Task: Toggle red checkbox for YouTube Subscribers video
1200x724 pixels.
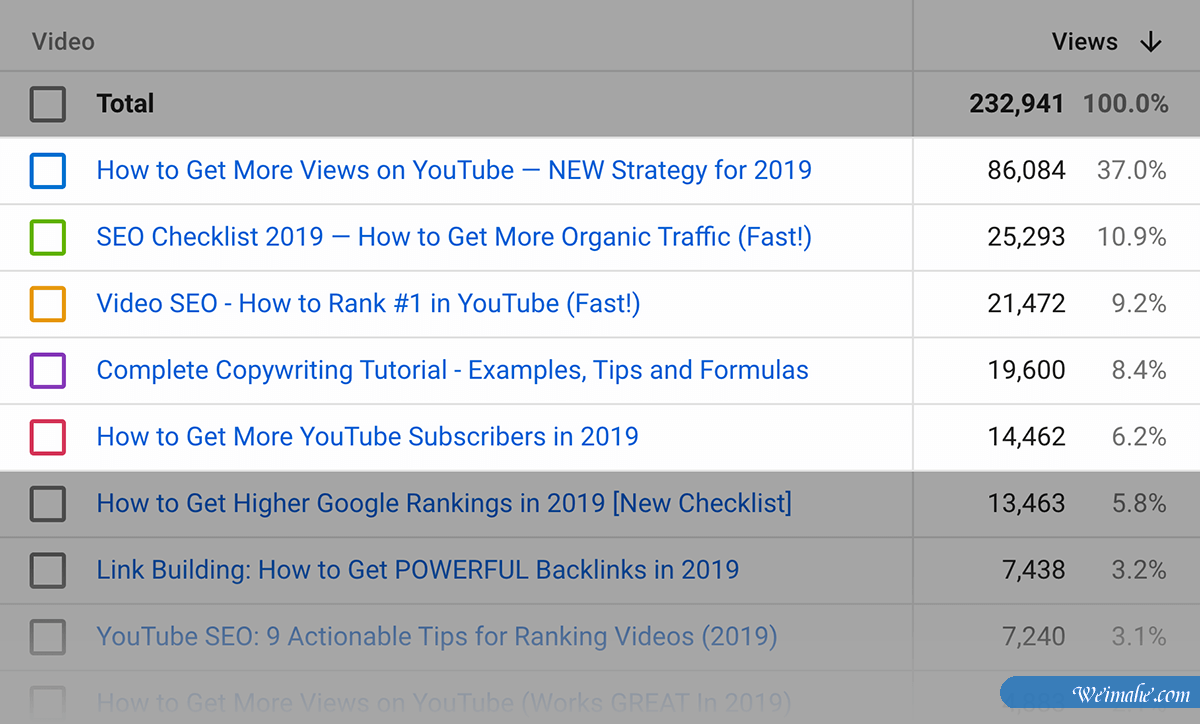Action: [x=48, y=437]
